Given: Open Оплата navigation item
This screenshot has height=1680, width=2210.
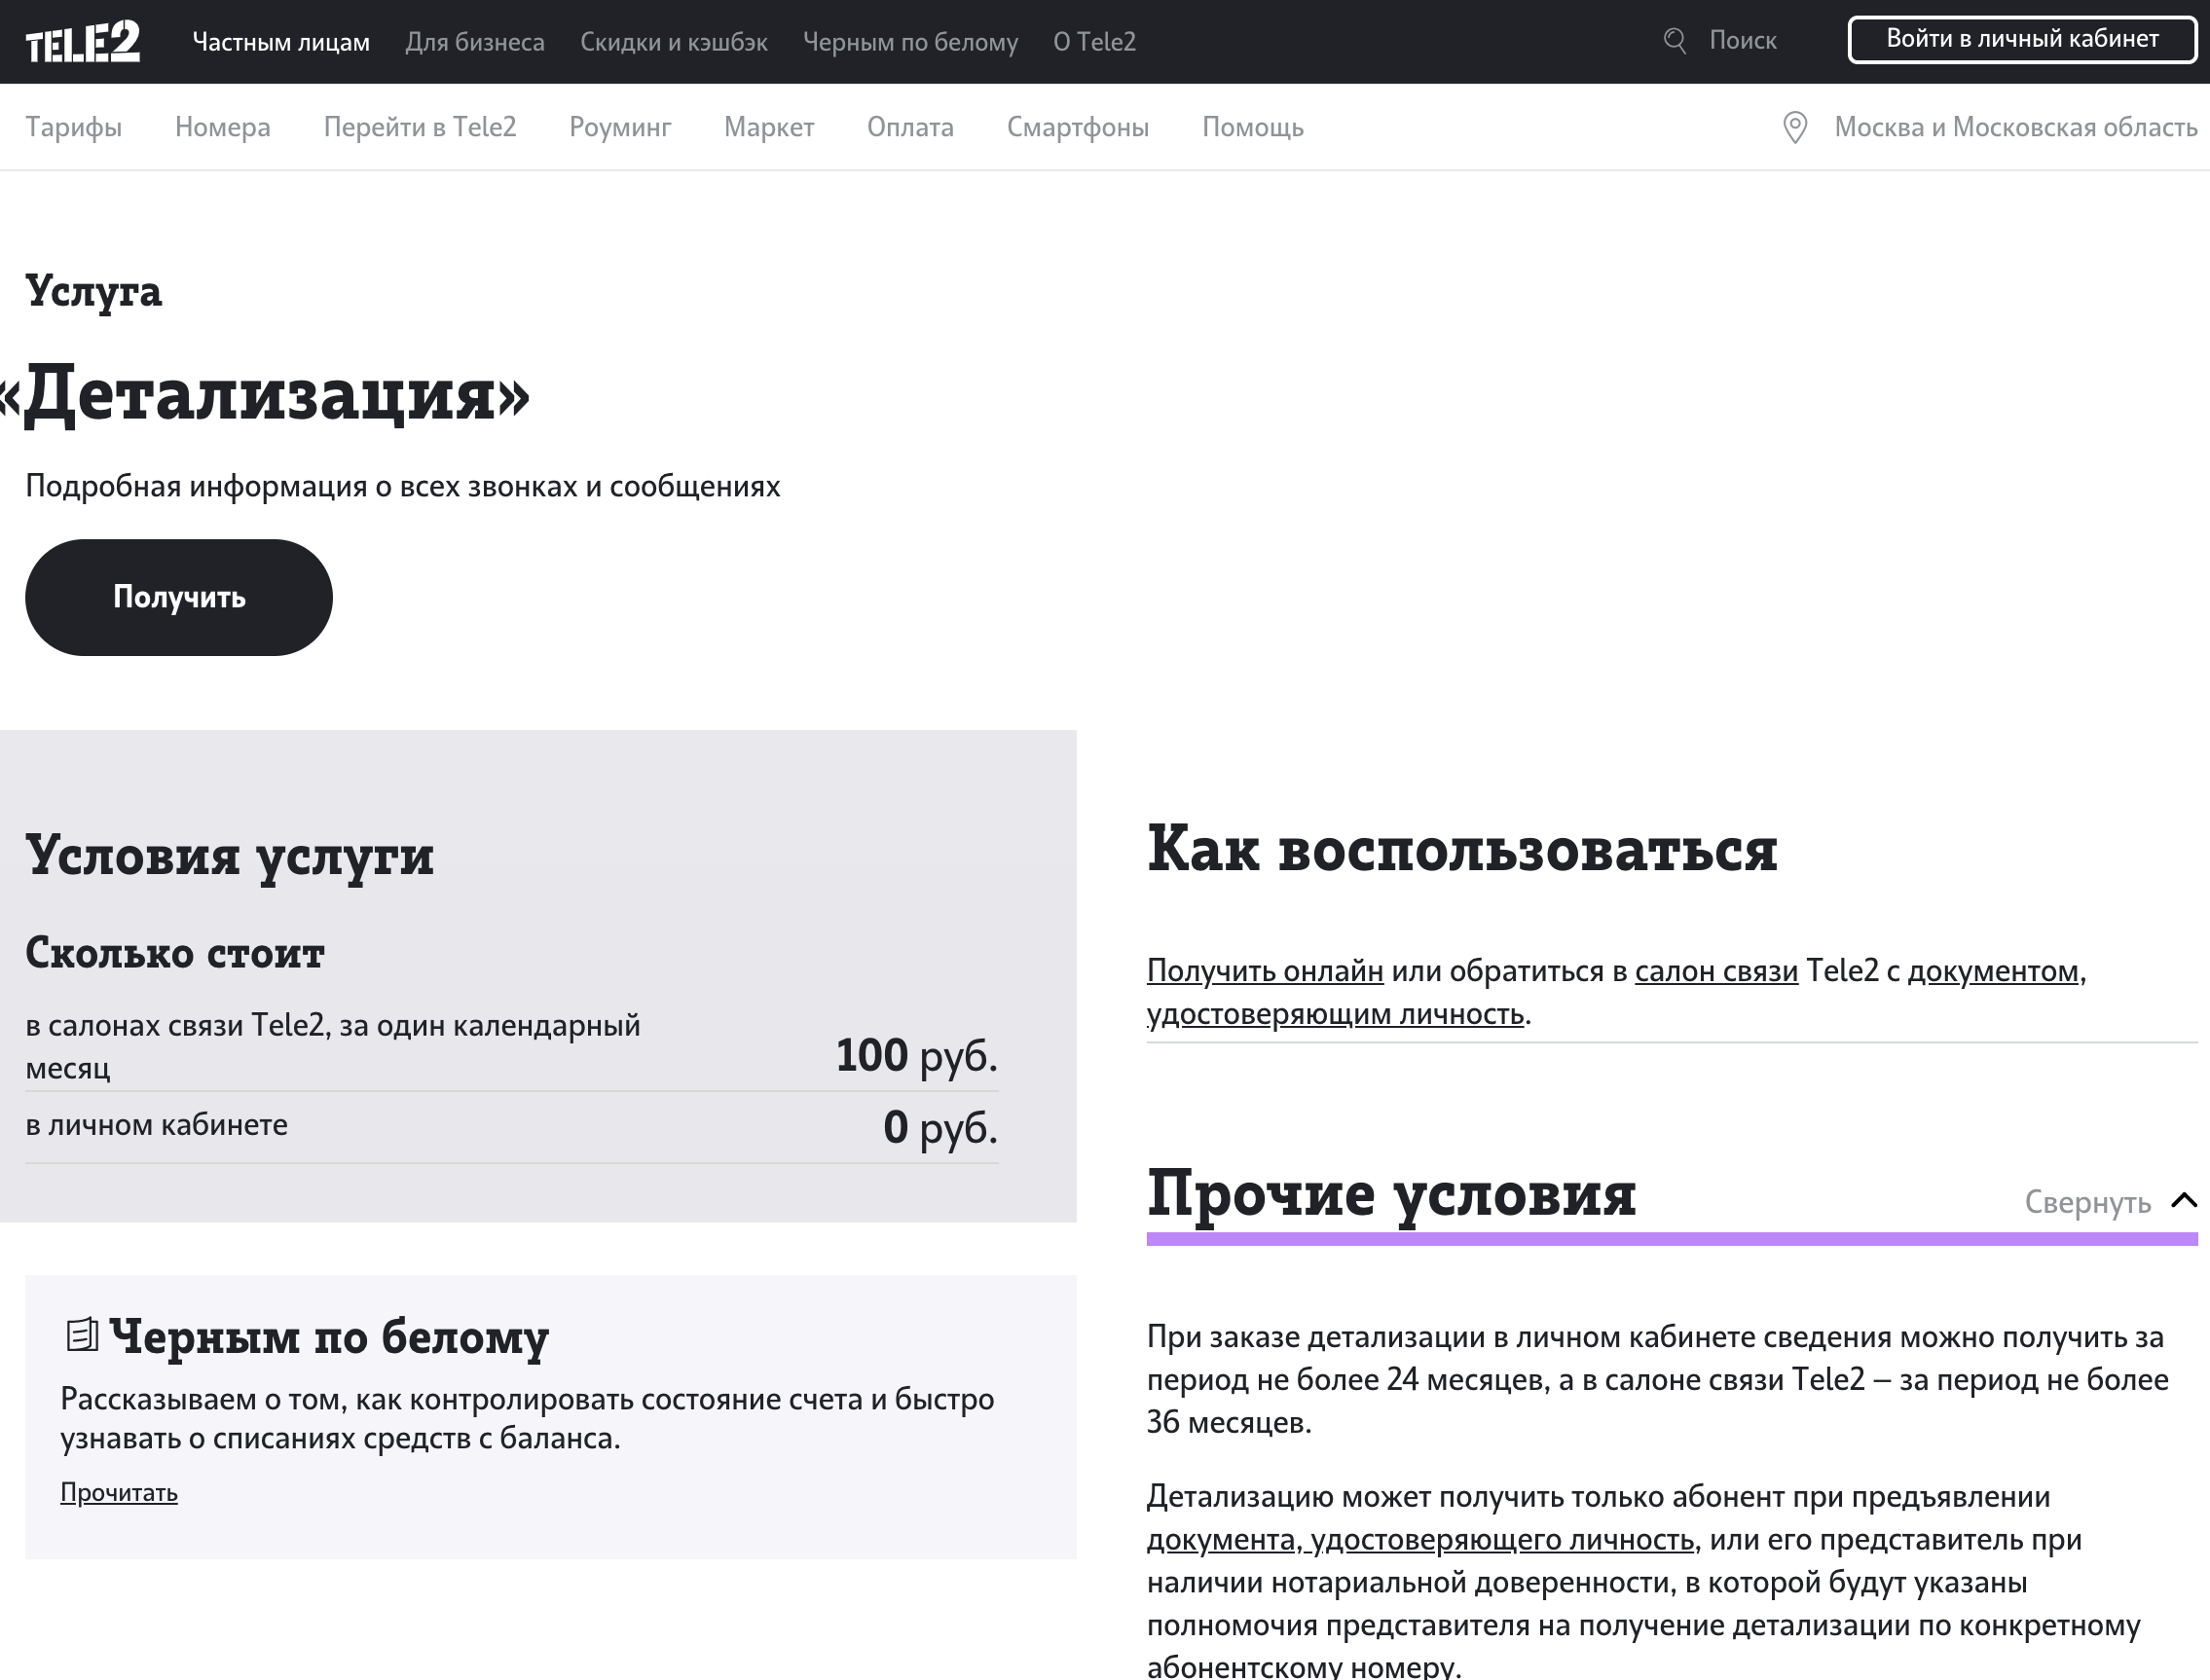Looking at the screenshot, I should coord(910,127).
